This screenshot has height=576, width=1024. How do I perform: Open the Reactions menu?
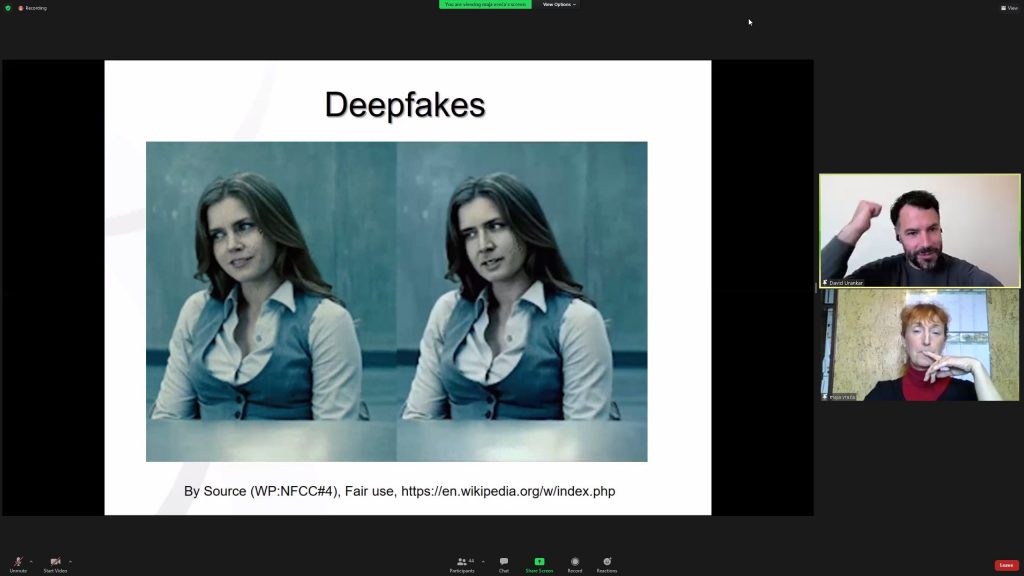point(607,563)
